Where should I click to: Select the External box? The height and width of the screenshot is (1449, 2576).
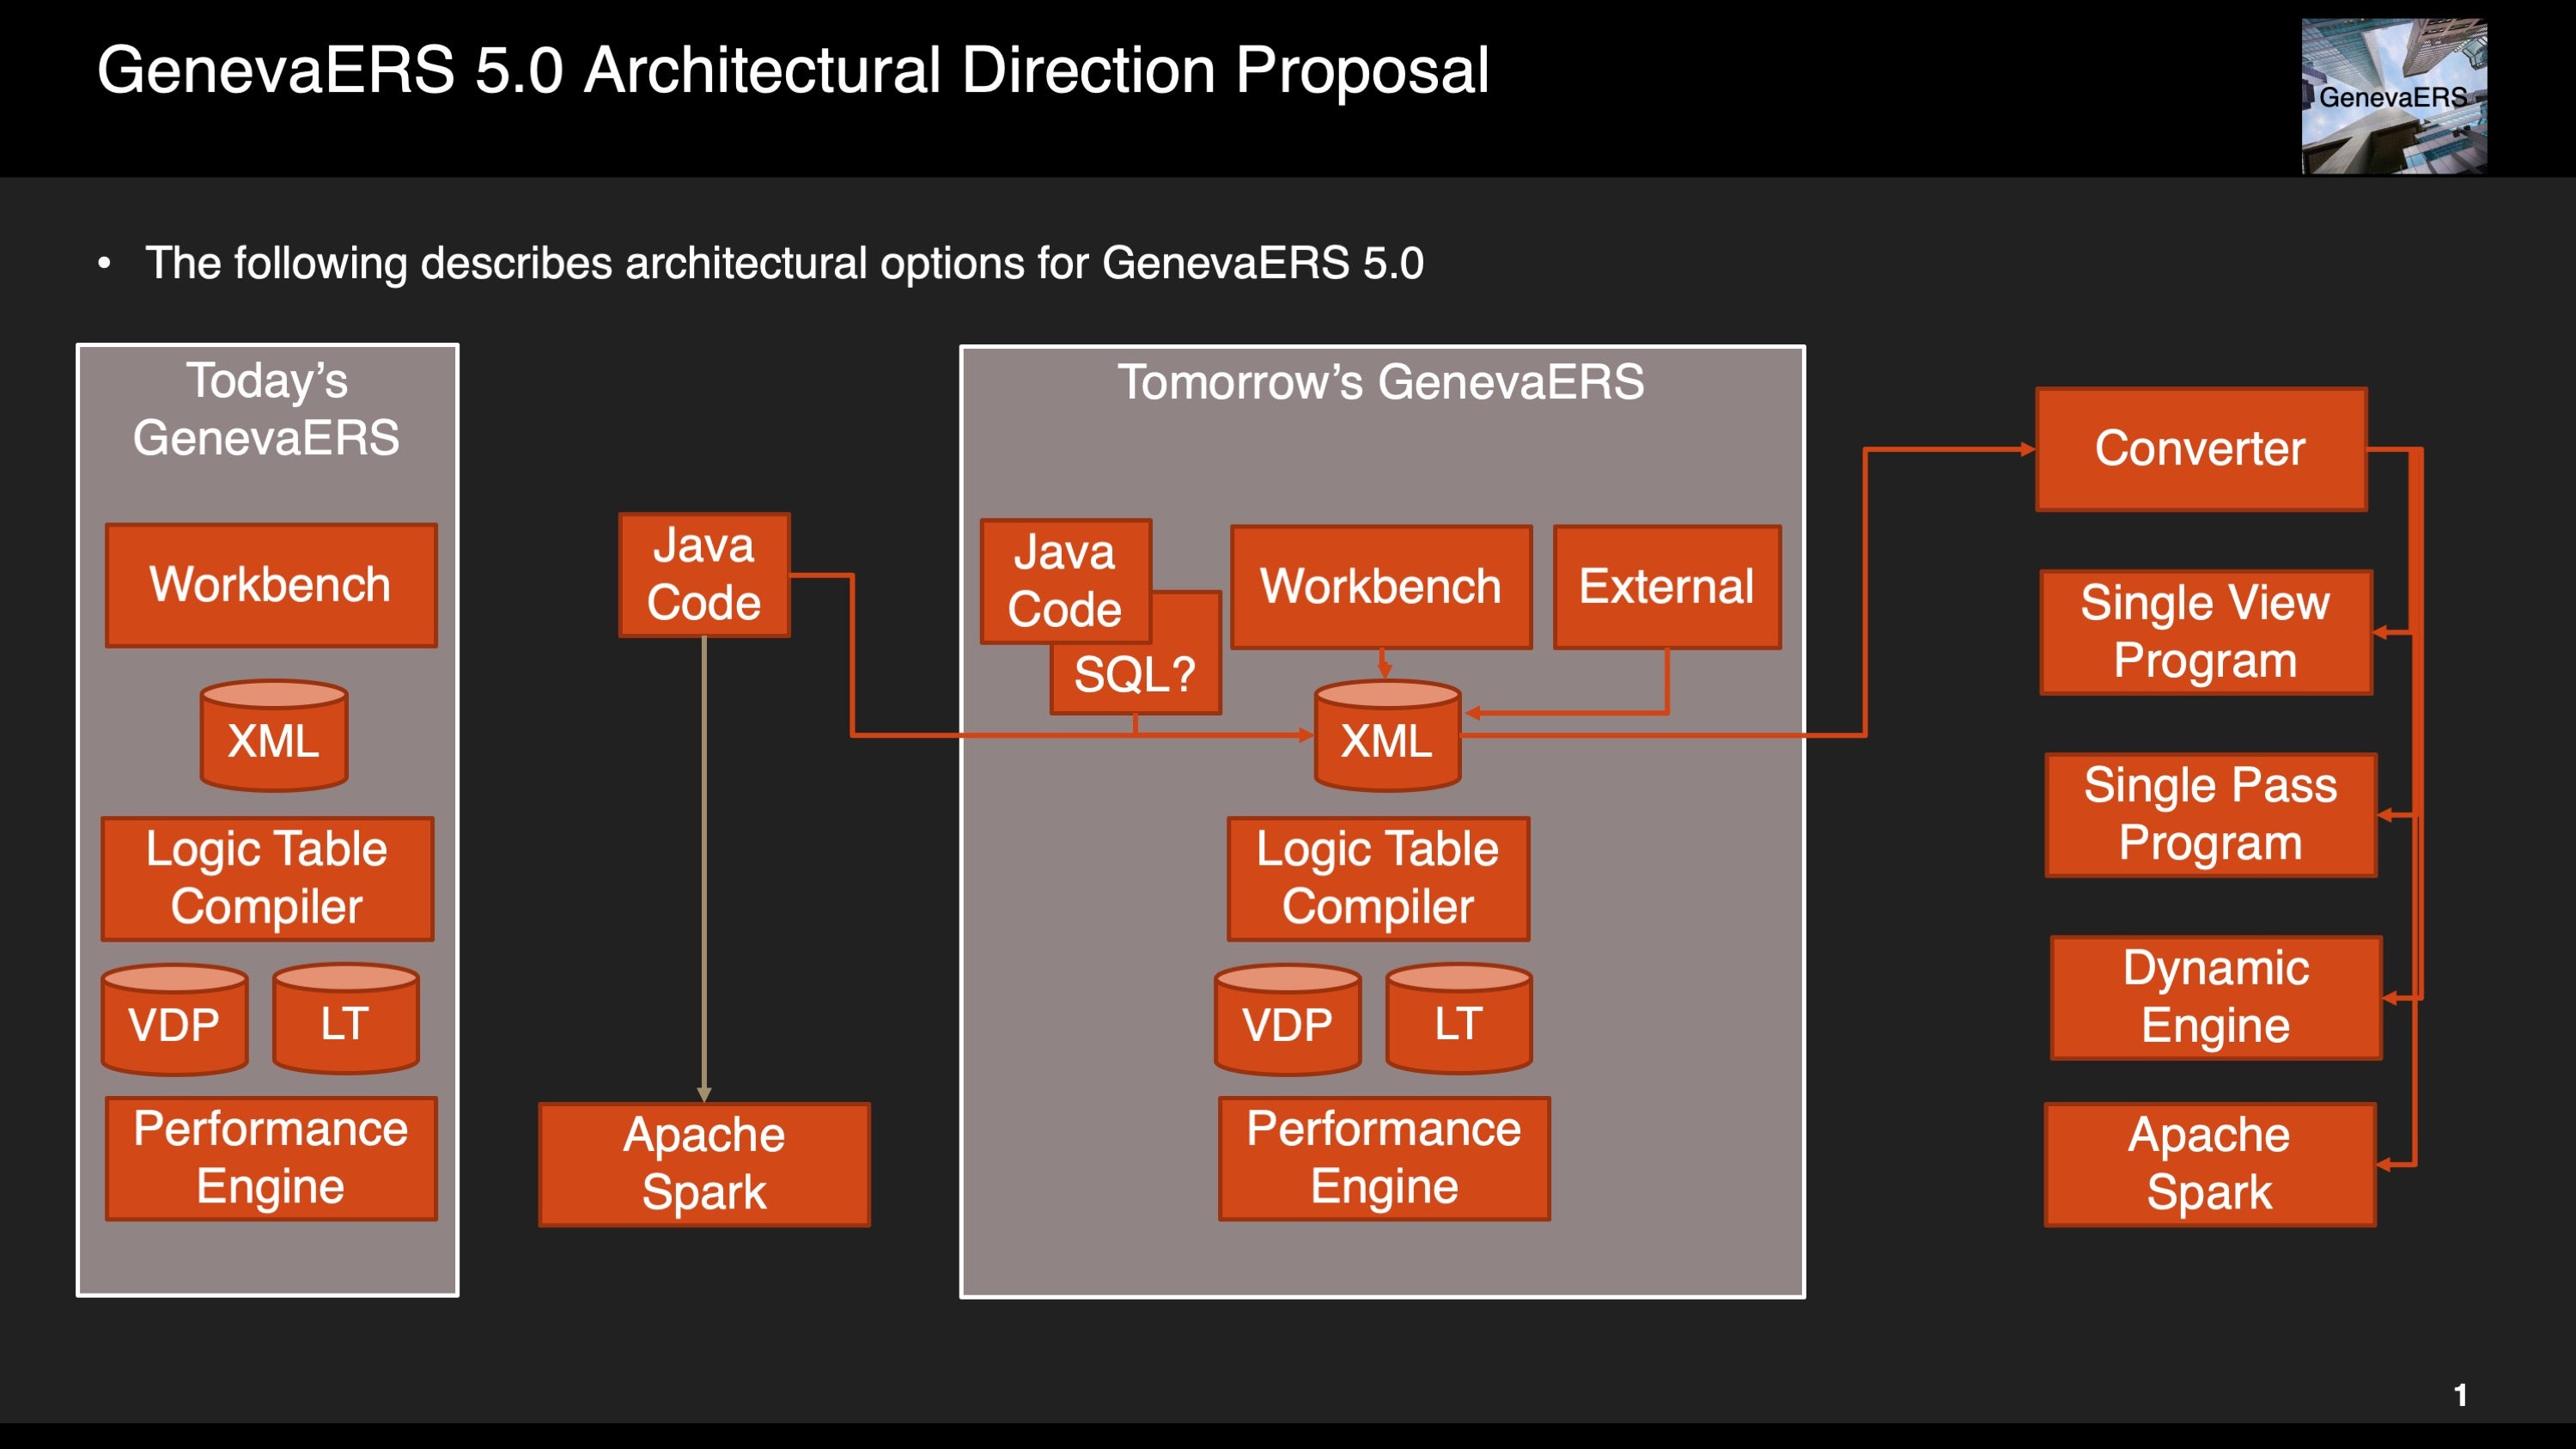click(x=1667, y=587)
